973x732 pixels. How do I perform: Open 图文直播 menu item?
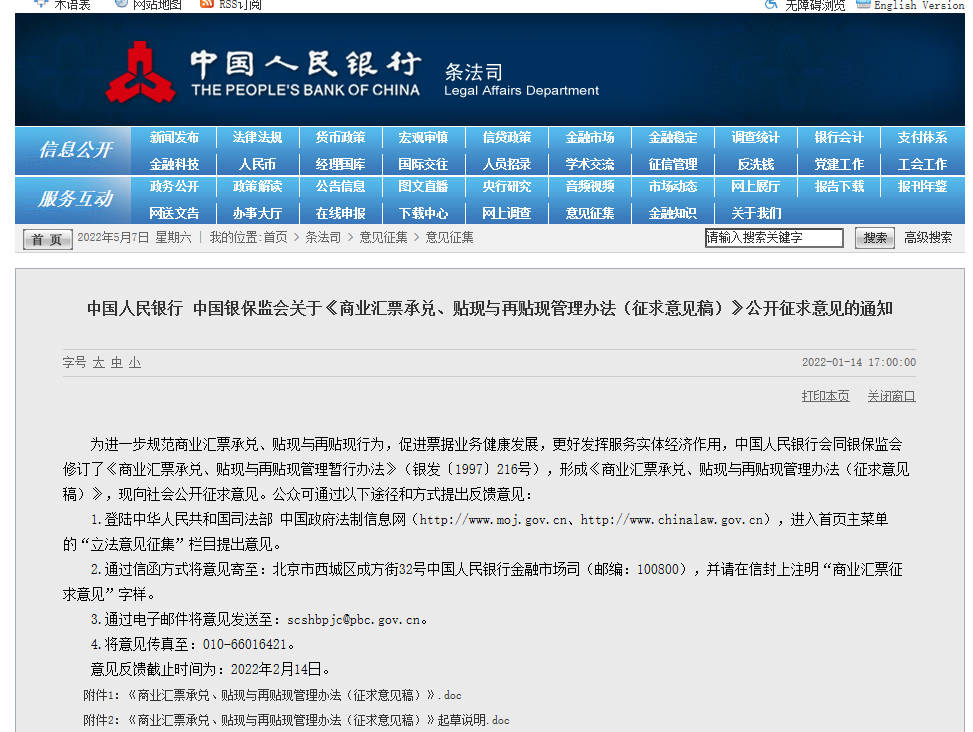coord(423,186)
